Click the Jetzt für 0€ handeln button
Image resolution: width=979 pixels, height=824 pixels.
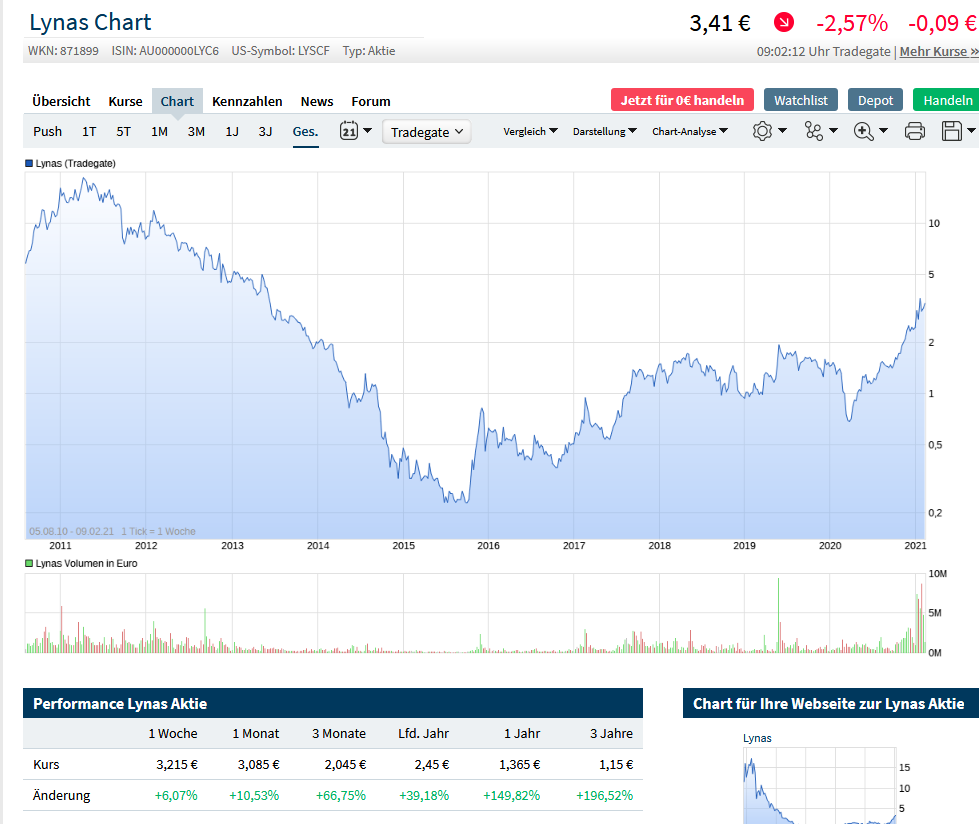(681, 100)
